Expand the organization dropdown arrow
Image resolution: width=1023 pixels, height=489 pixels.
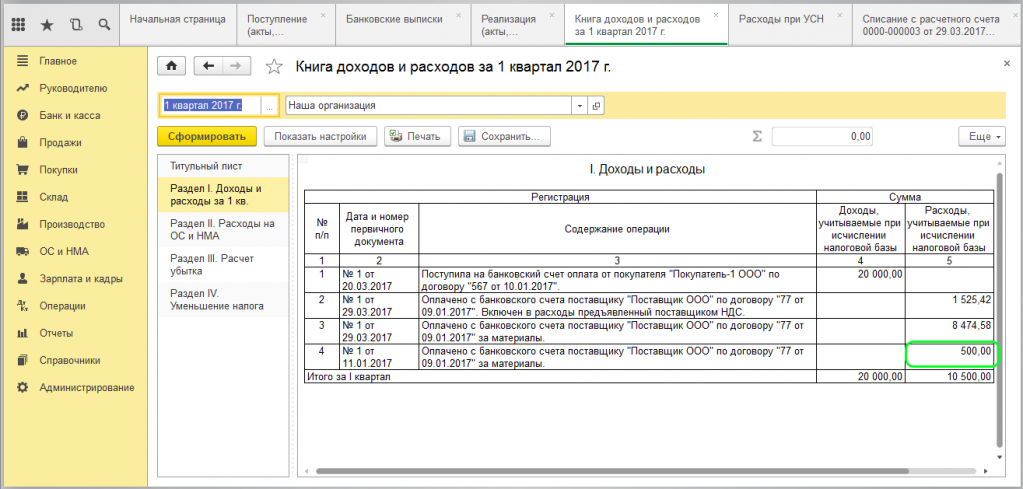(579, 105)
